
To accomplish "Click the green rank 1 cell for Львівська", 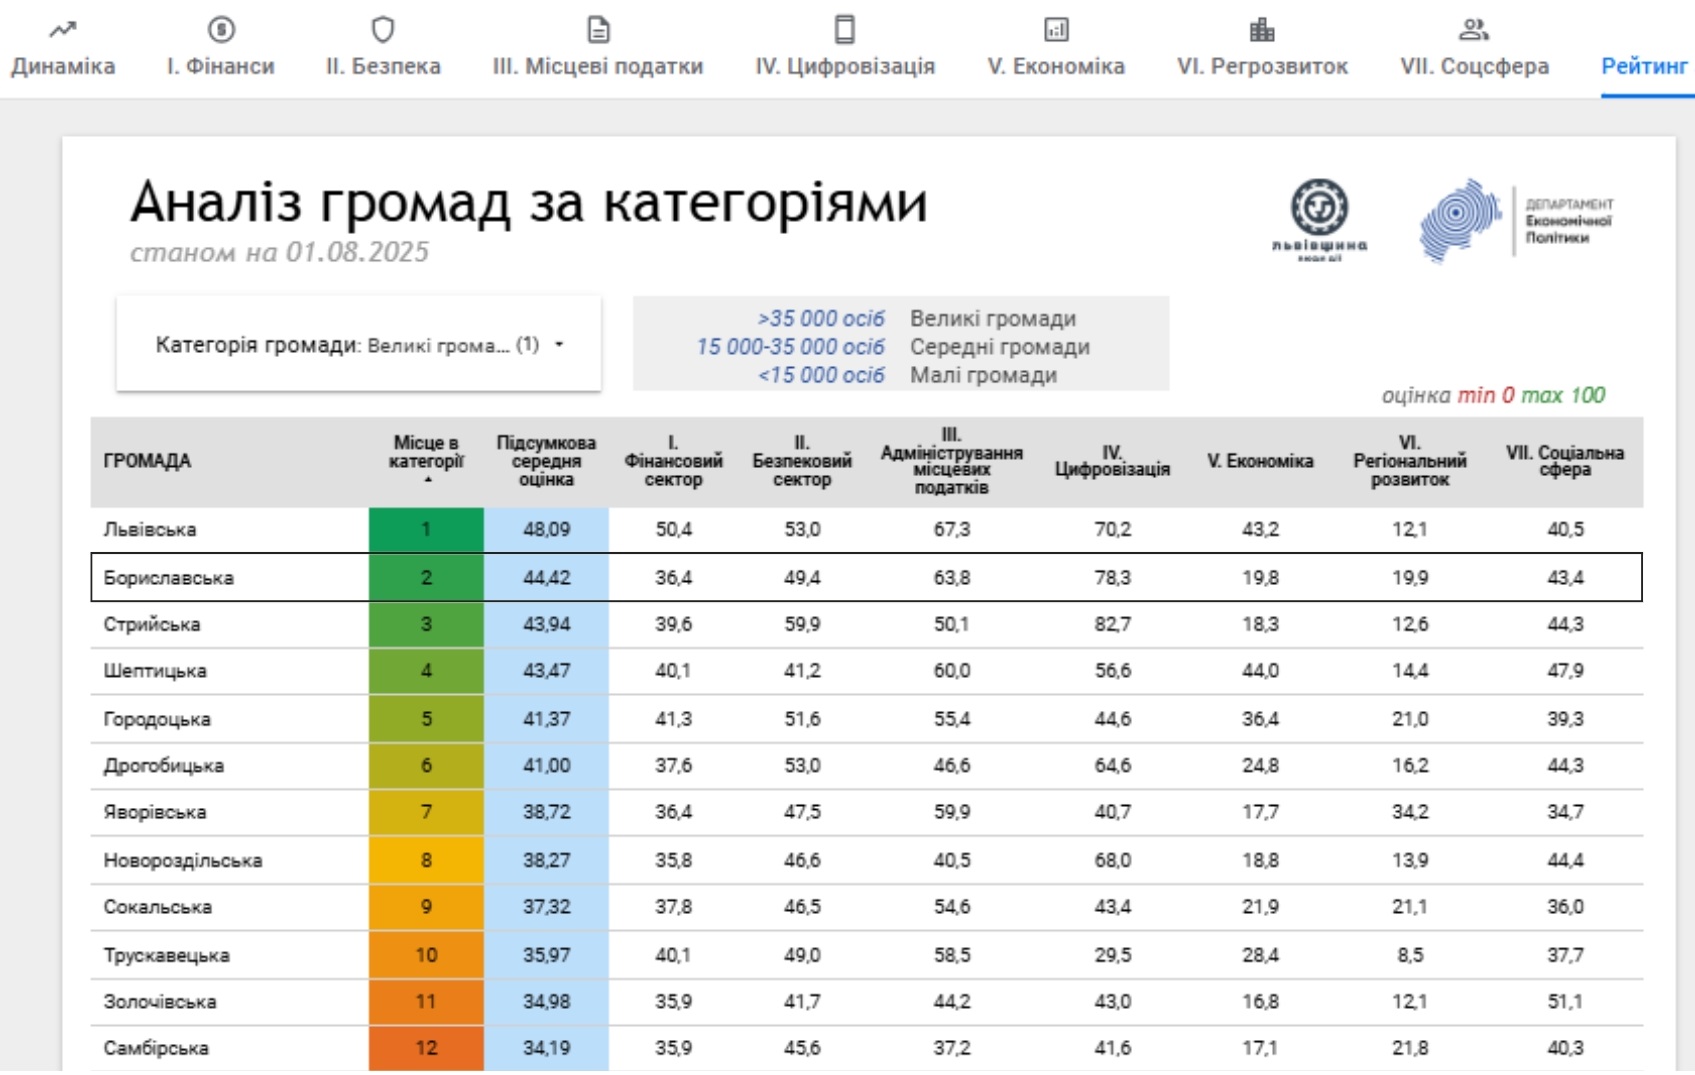I will (x=426, y=529).
